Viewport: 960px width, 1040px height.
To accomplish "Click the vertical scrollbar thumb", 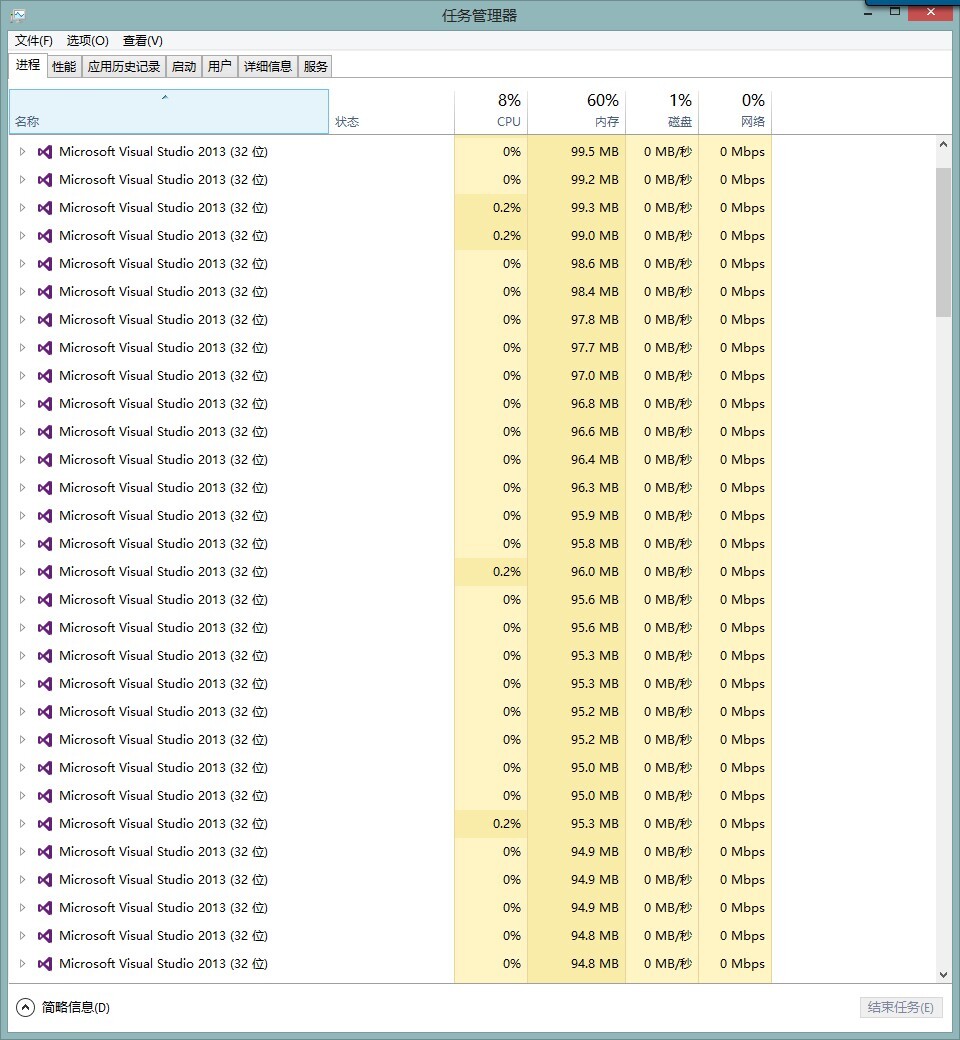I will [x=943, y=242].
